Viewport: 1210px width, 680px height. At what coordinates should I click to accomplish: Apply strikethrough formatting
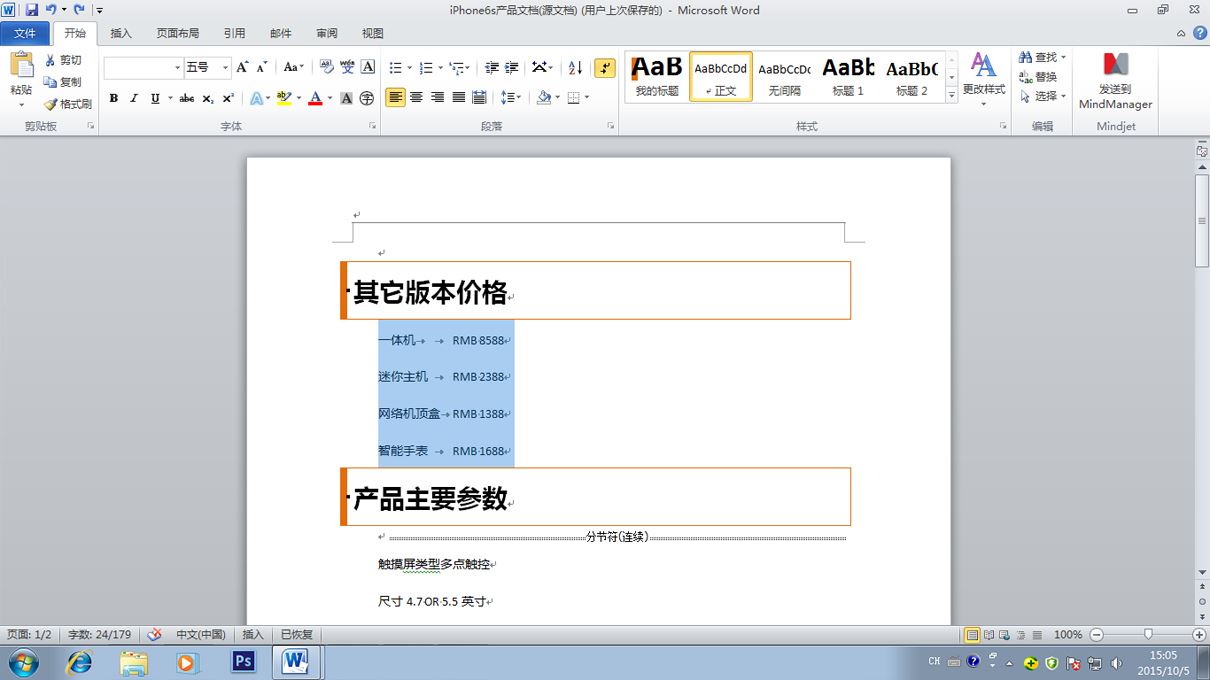point(187,98)
